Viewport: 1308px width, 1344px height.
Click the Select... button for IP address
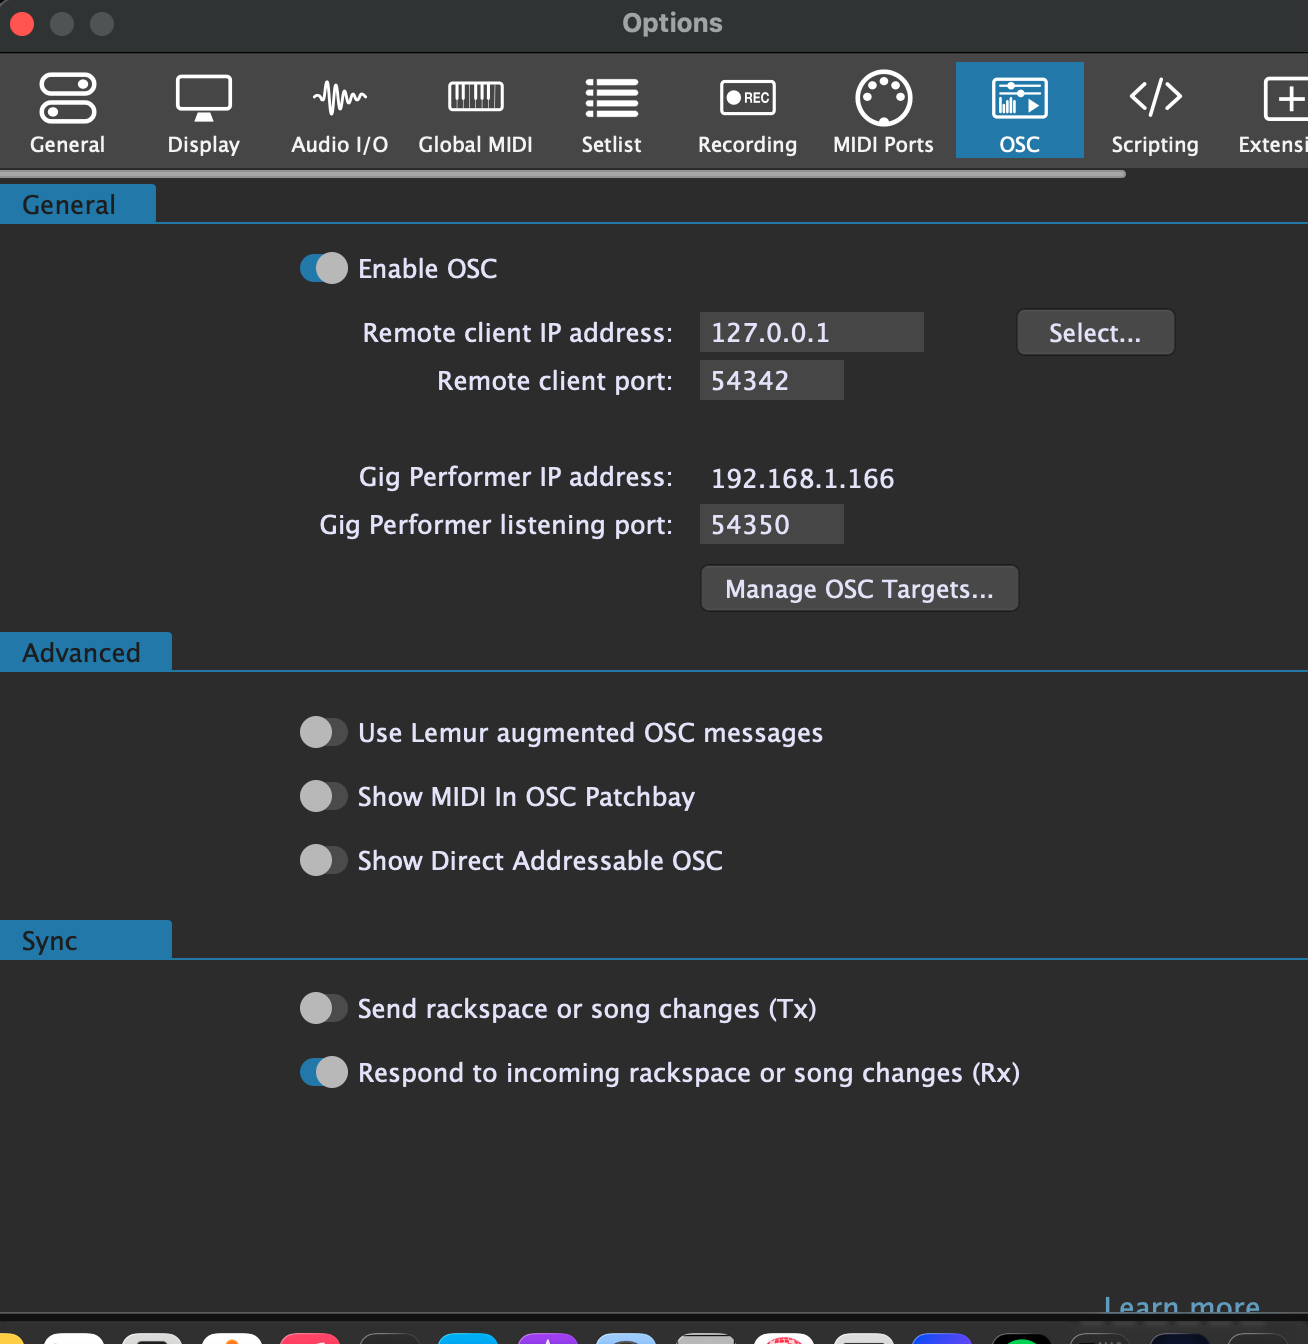click(1095, 333)
